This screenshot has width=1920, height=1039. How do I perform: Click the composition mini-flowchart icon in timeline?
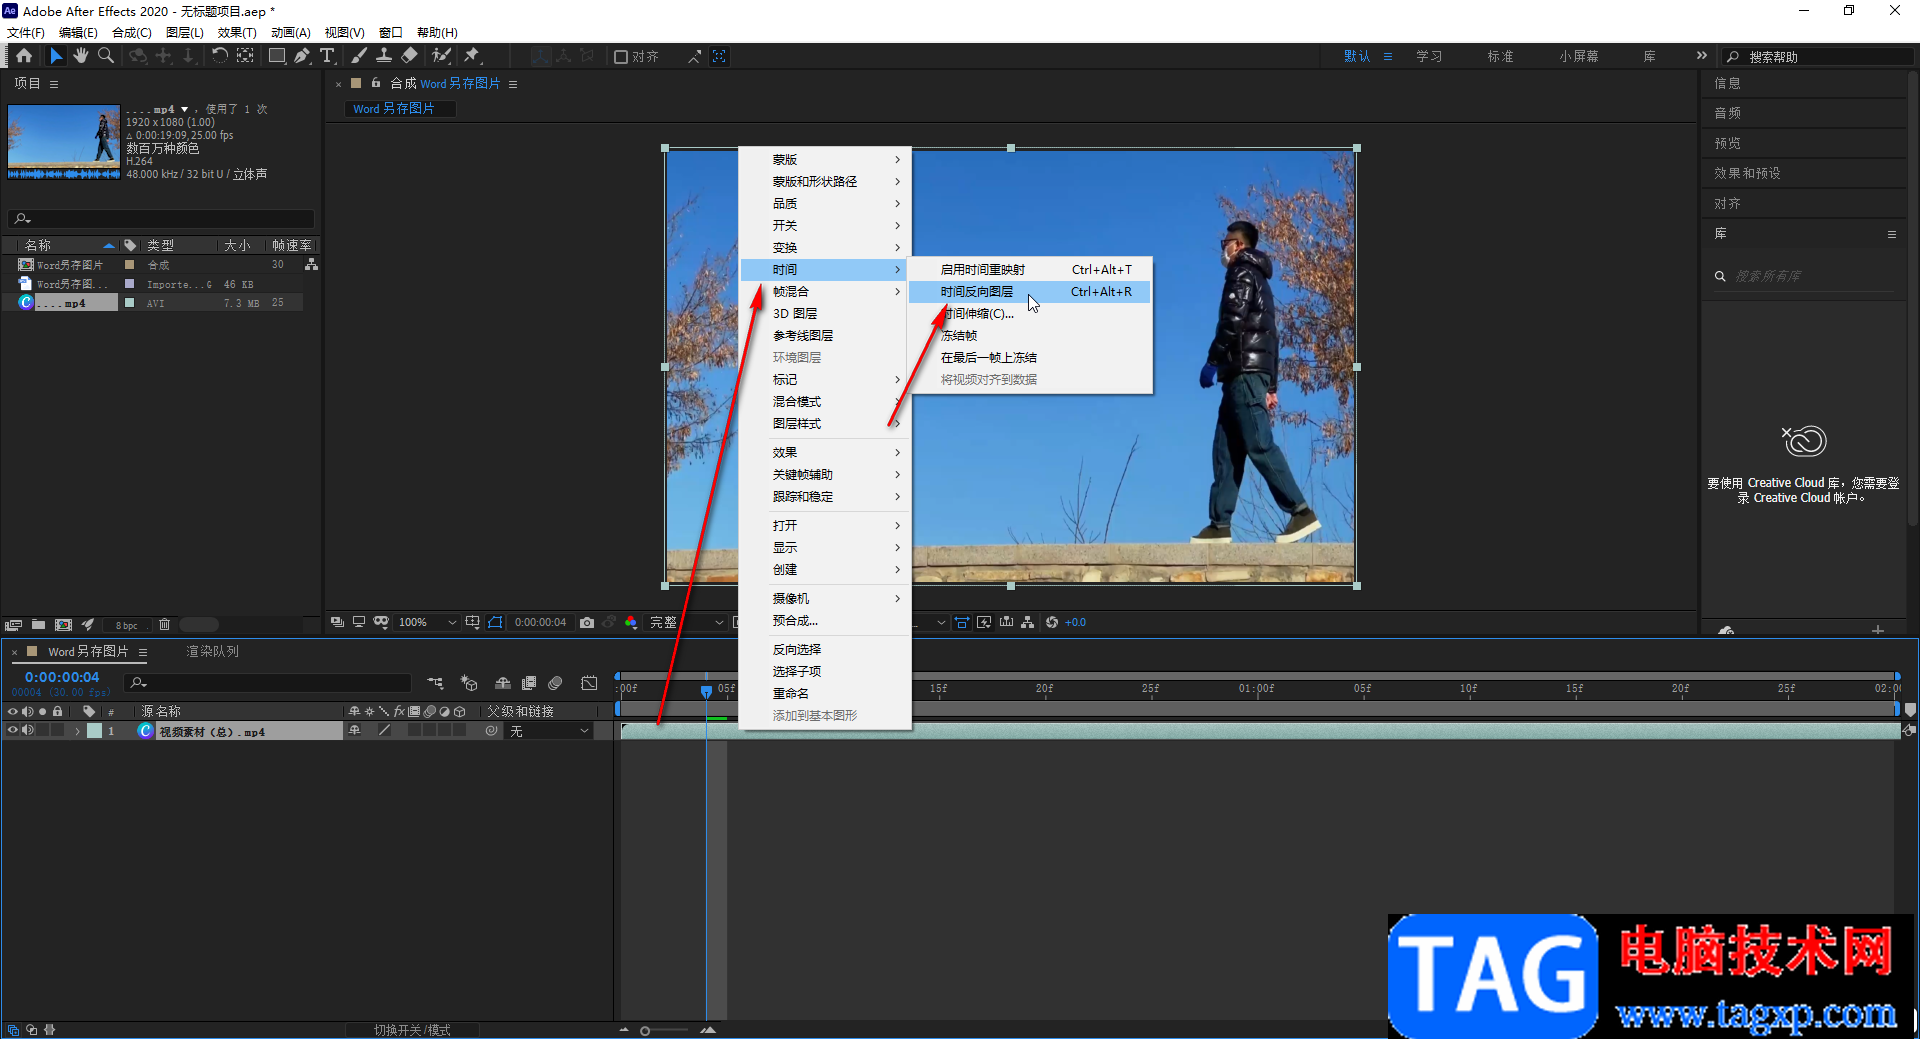tap(435, 683)
